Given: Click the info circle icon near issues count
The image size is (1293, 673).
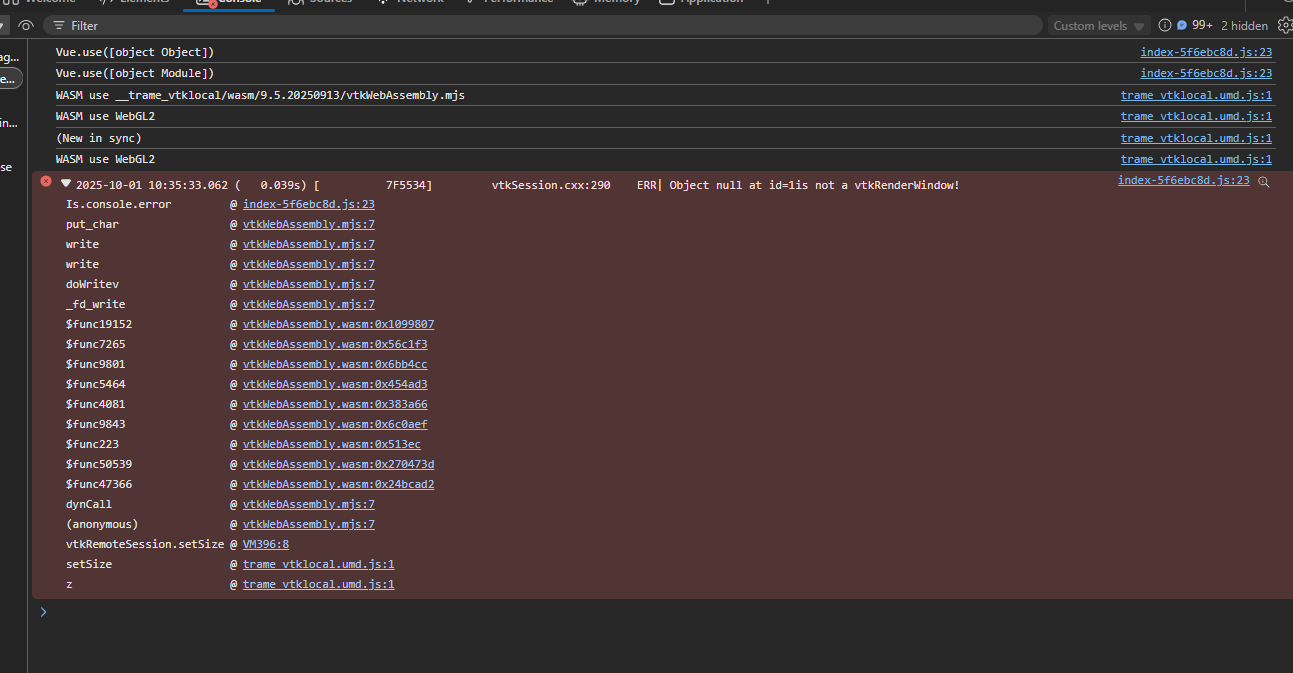Looking at the screenshot, I should 1164,25.
